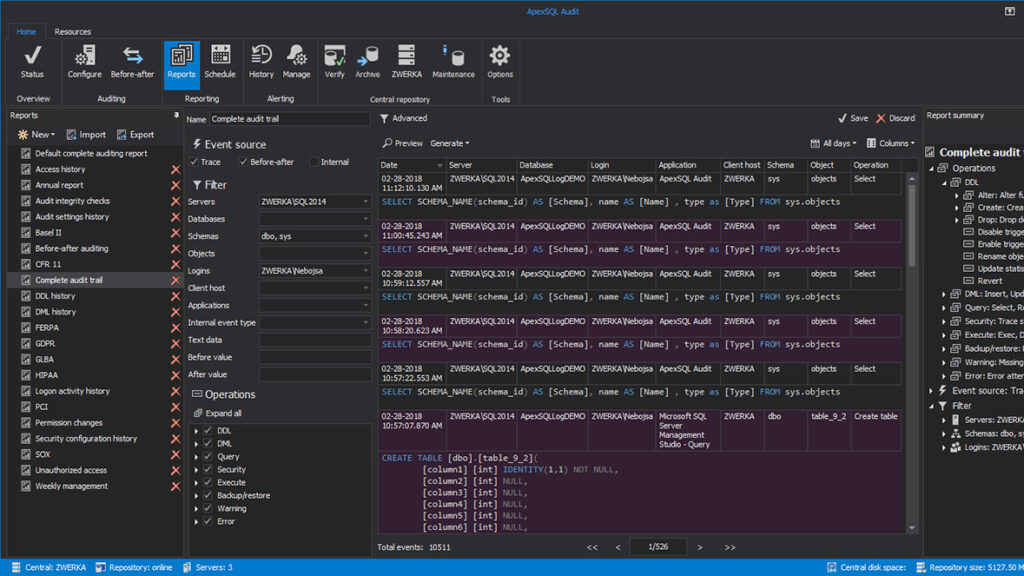The height and width of the screenshot is (576, 1024).
Task: Select the Home ribbon tab
Action: 26,31
